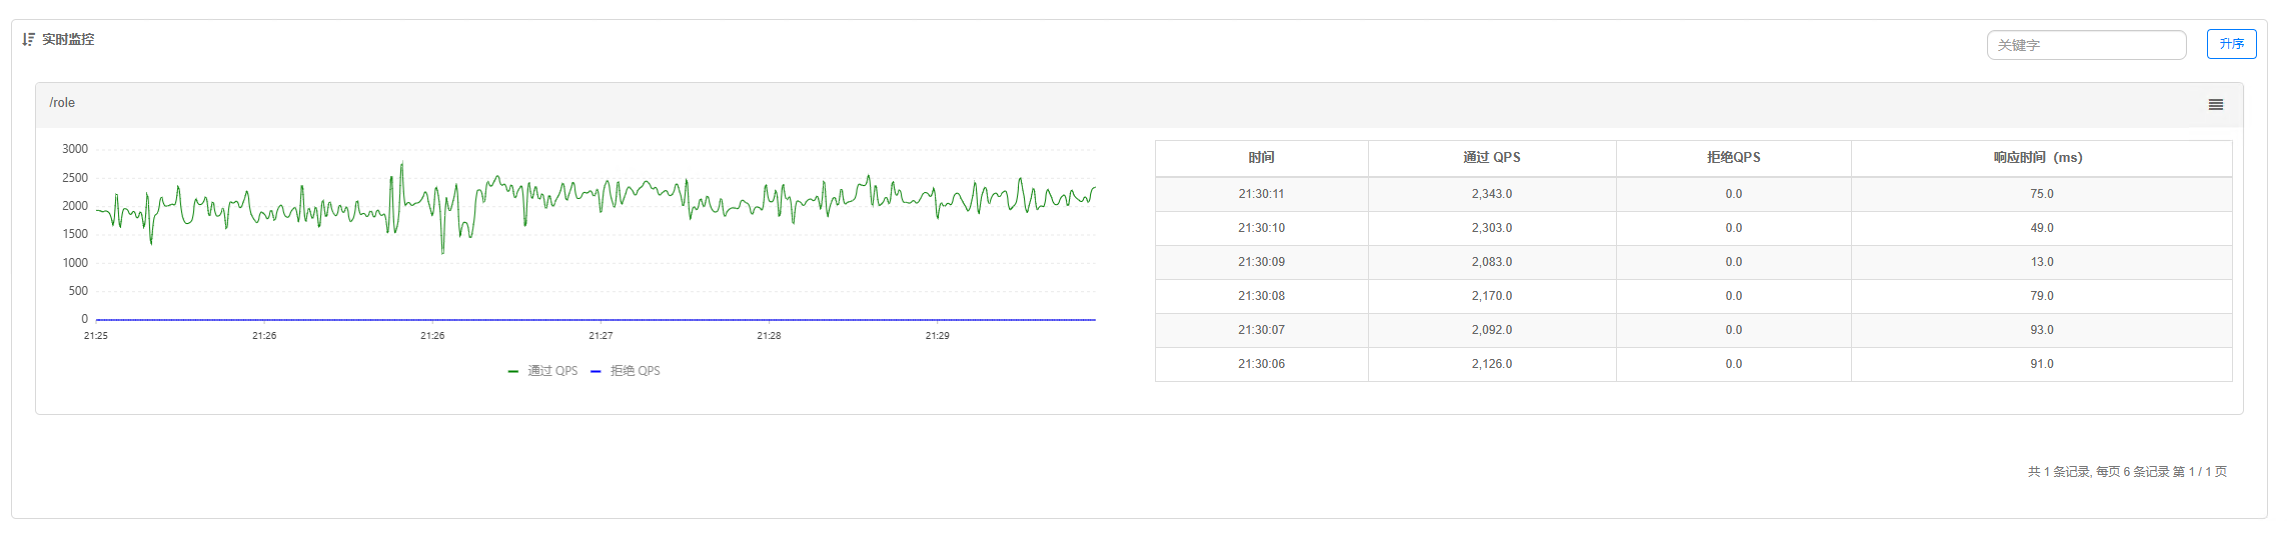Click the 响应时间 (ms) column header

click(x=2041, y=158)
